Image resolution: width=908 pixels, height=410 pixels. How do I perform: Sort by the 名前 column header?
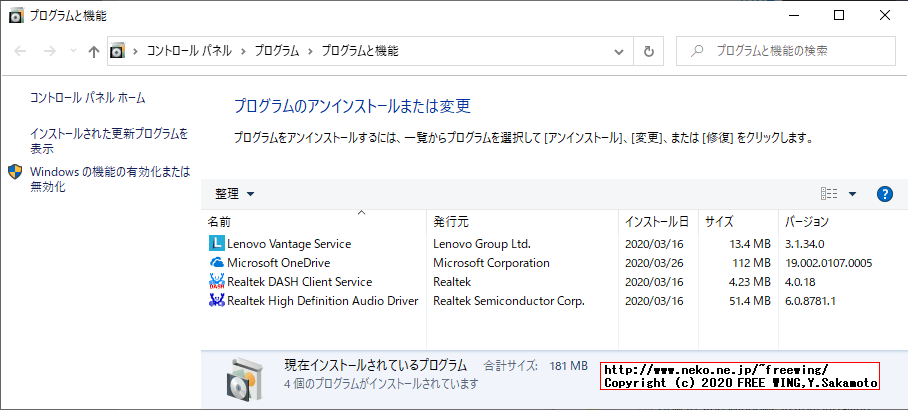click(x=313, y=221)
